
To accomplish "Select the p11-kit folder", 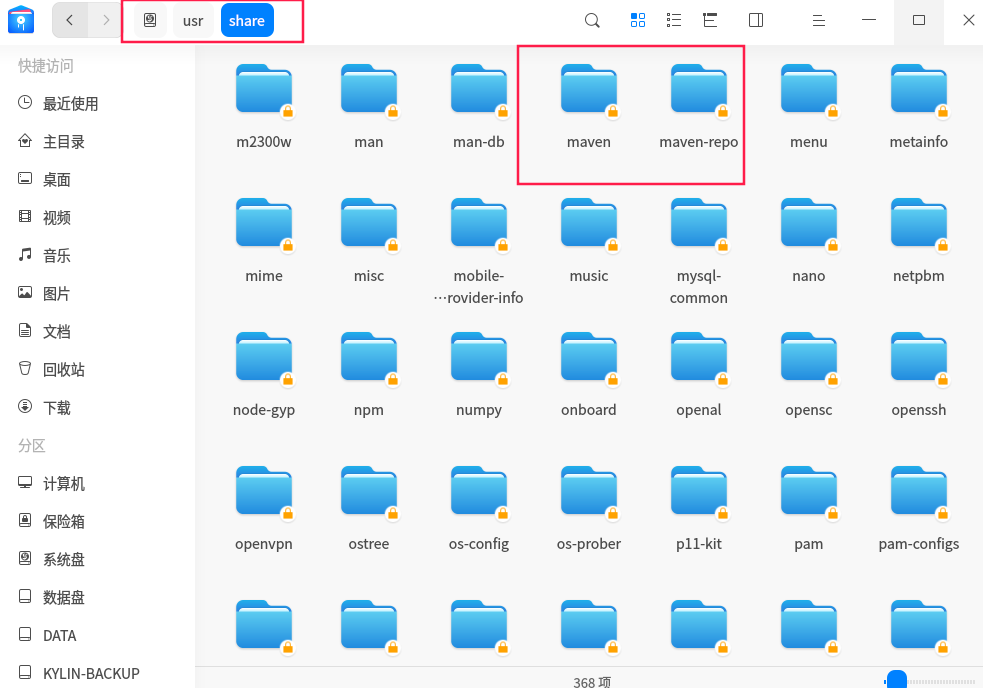I will (x=698, y=509).
